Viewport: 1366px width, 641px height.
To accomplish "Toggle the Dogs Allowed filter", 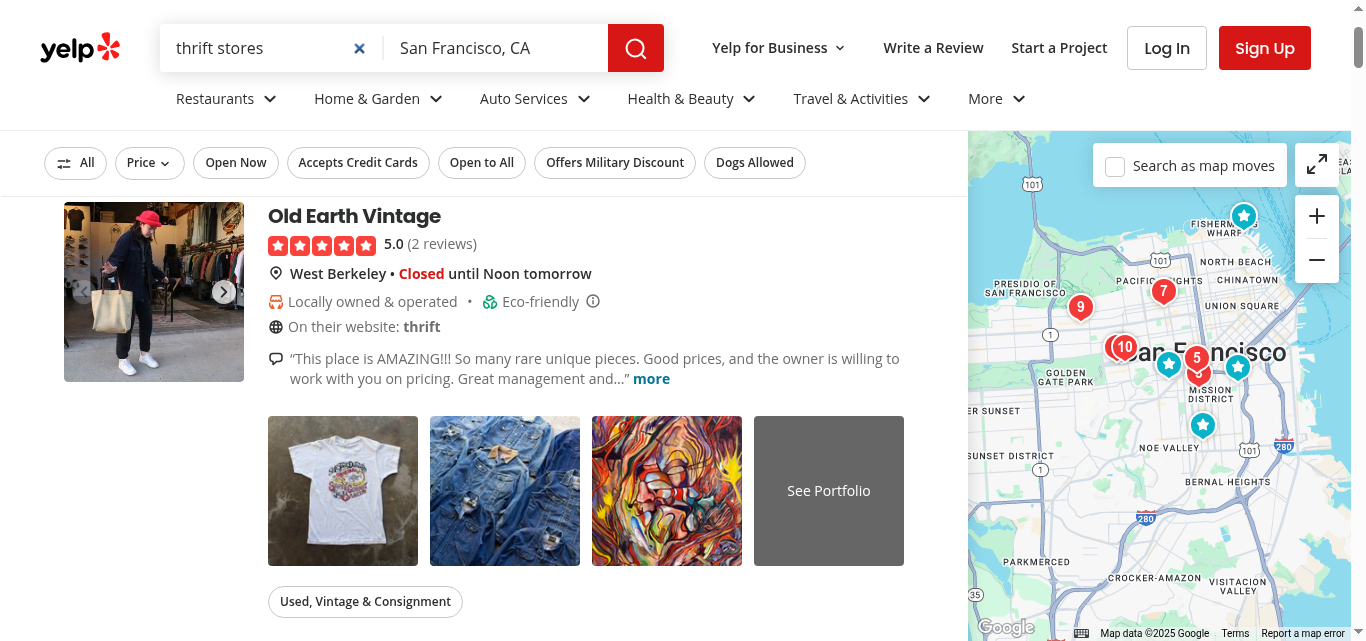I will (x=755, y=163).
